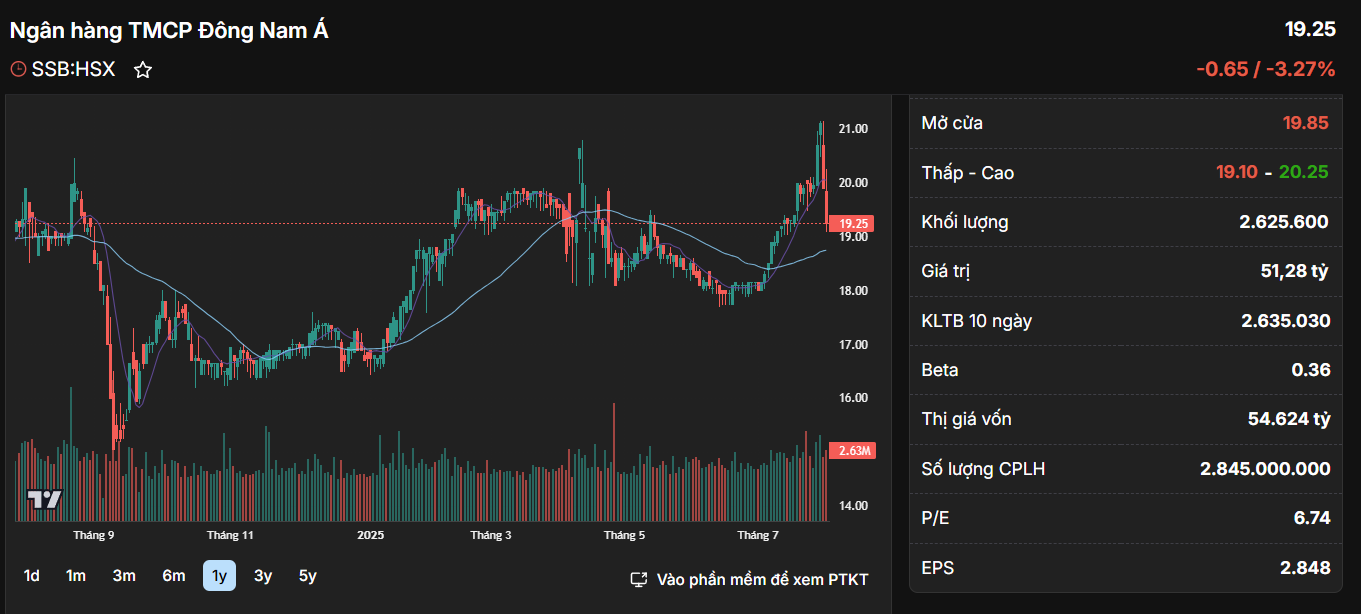
Task: Click the Thấp - Cao label
Action: pos(967,173)
